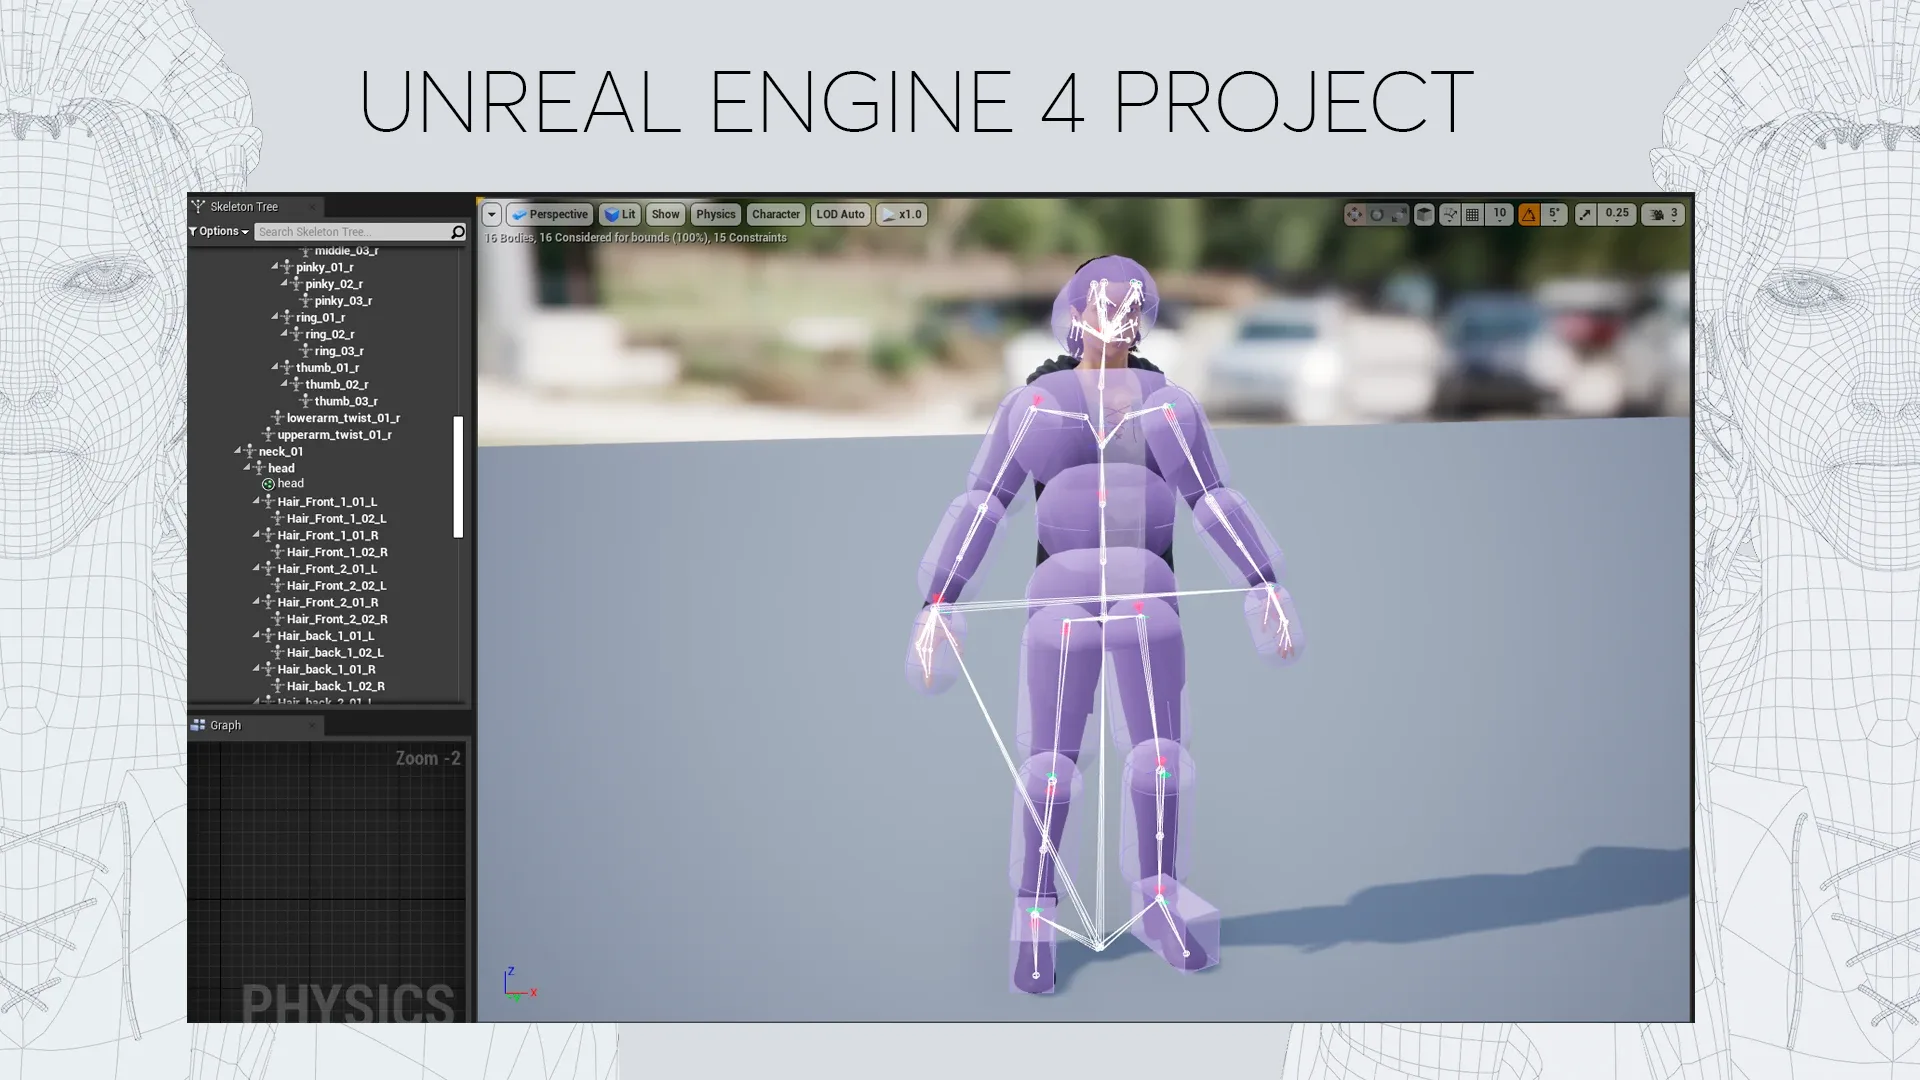Close the Skeleton Tree tab
1920x1080 pixels.
point(312,207)
